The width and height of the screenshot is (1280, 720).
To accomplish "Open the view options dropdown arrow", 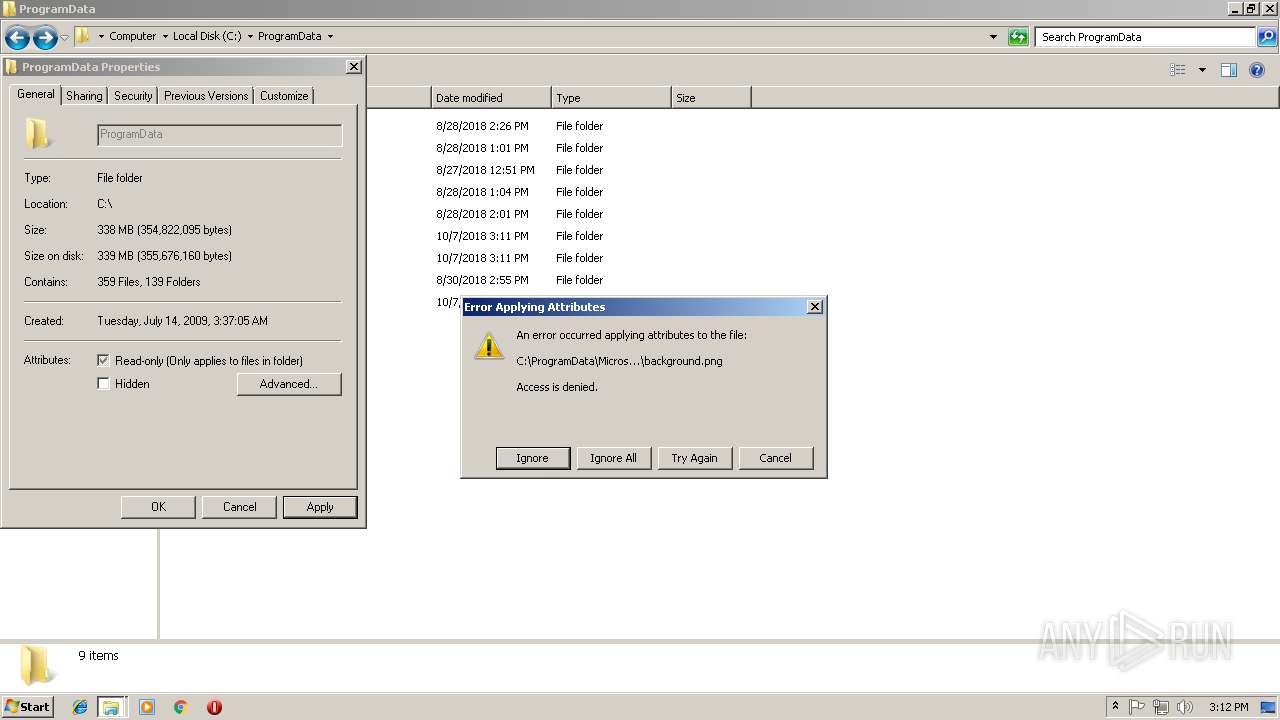I will (1202, 70).
